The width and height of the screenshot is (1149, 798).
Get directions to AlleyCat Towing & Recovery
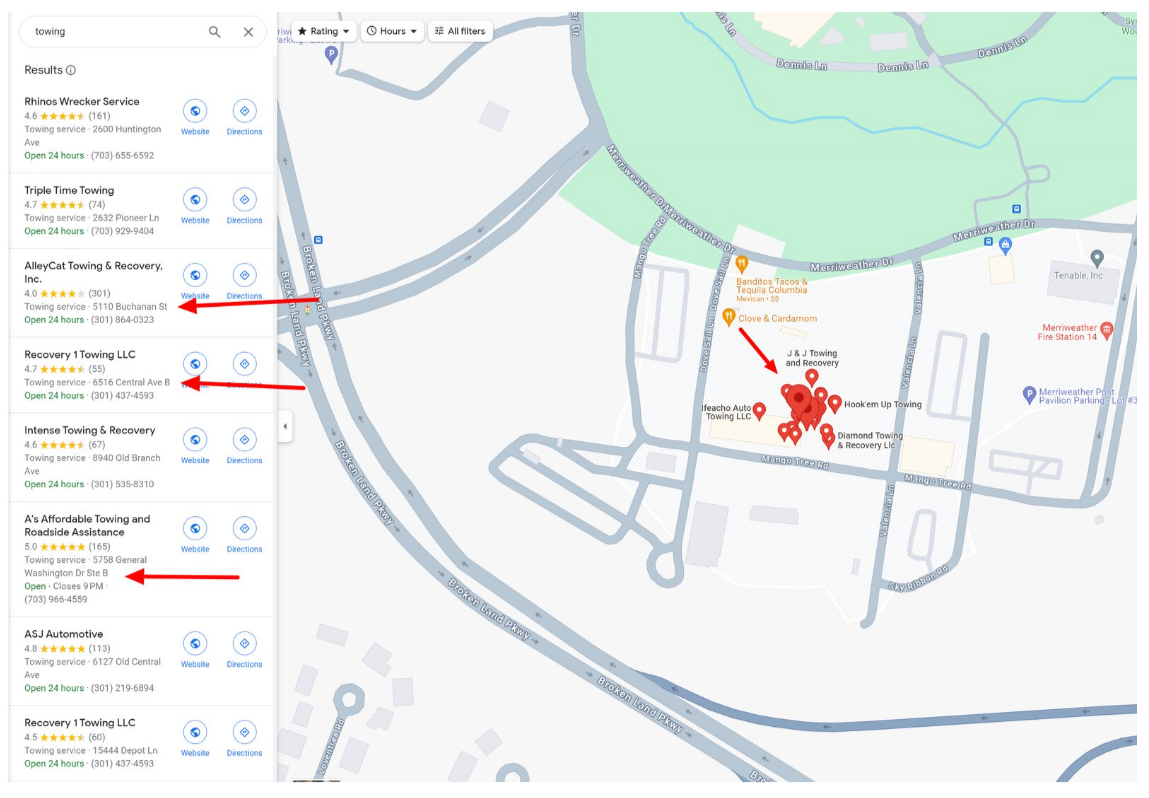coord(244,275)
